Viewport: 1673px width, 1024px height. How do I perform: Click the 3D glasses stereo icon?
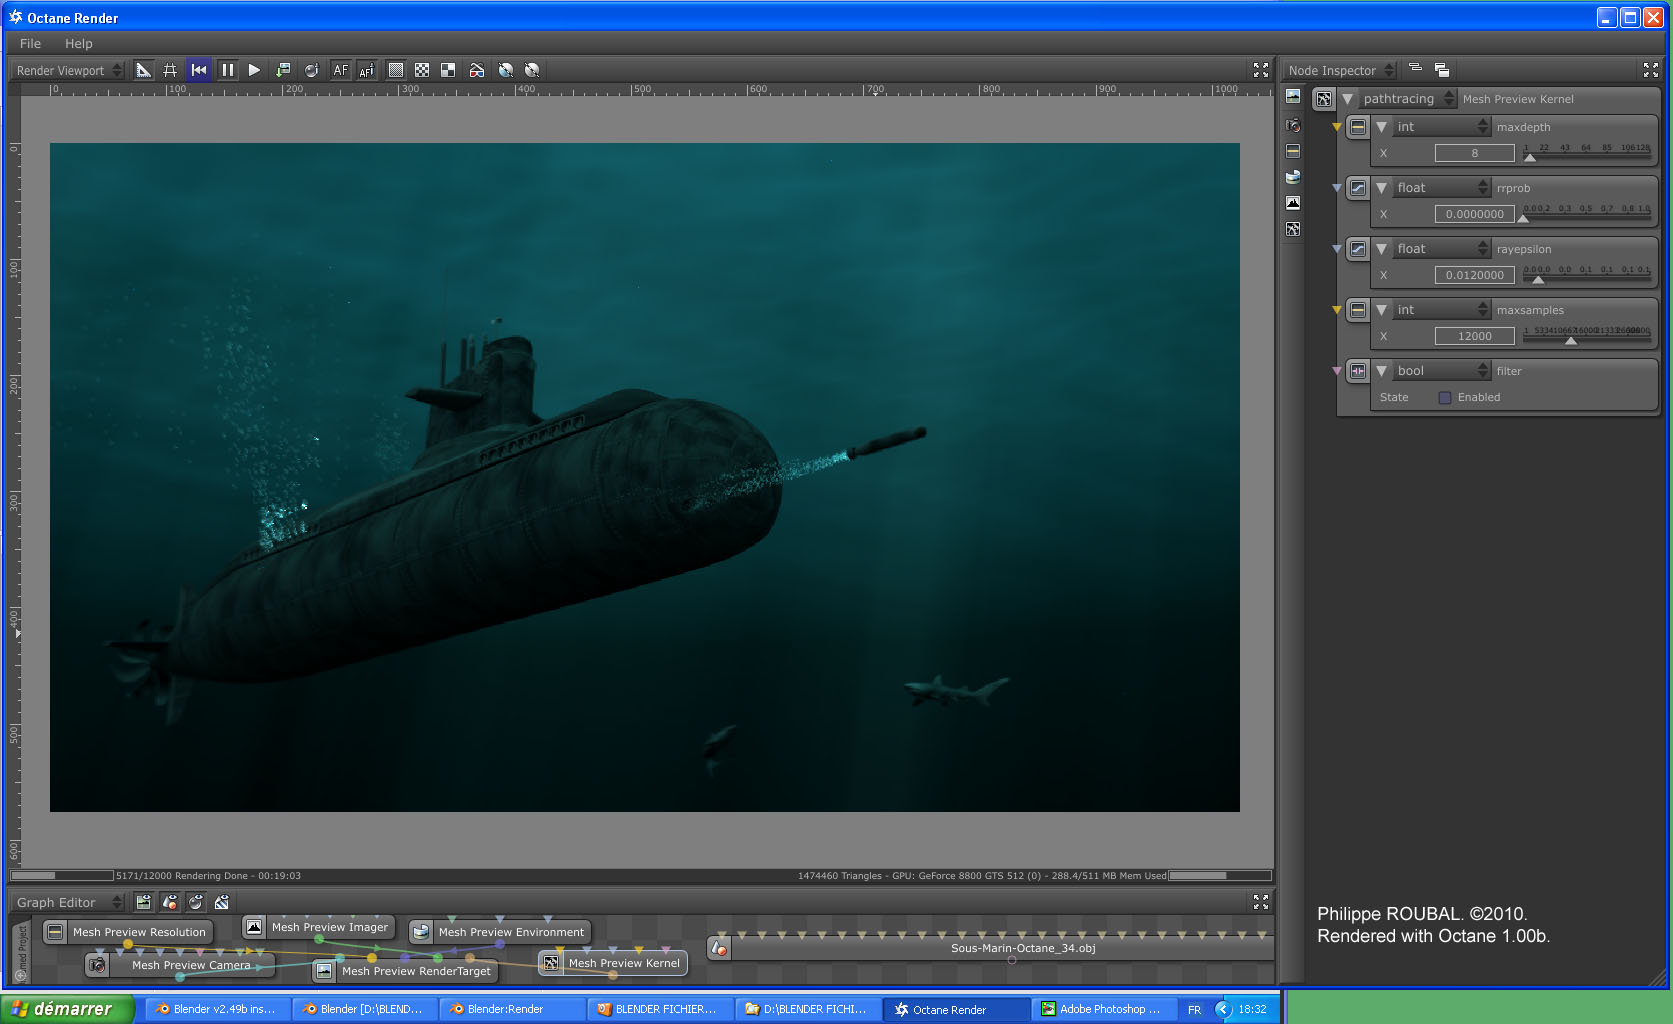coord(477,70)
